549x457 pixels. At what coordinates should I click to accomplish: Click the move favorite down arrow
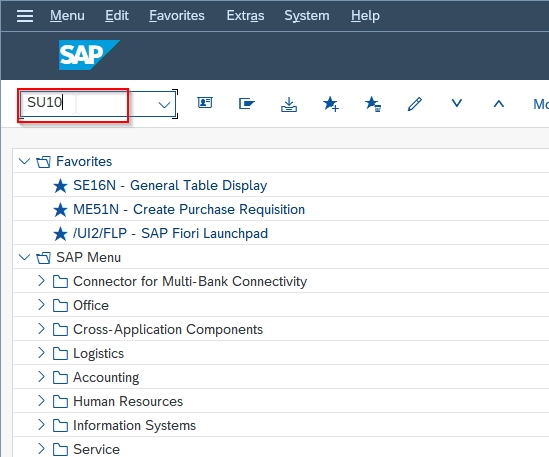[x=457, y=103]
